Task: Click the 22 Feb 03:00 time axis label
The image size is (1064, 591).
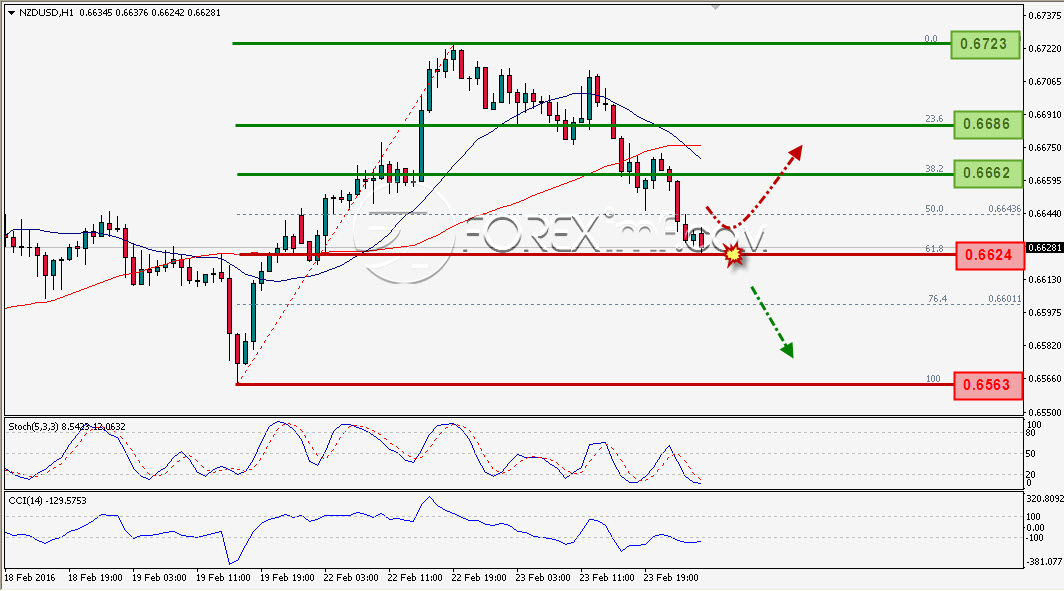Action: [x=351, y=578]
